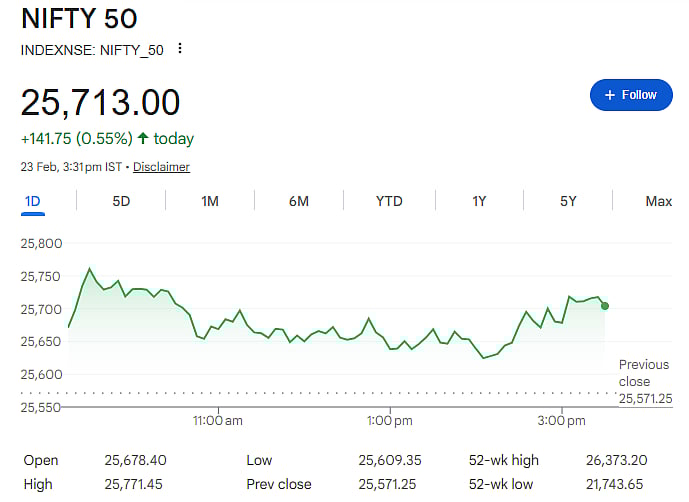Switch to the 1M chart range

[x=210, y=201]
